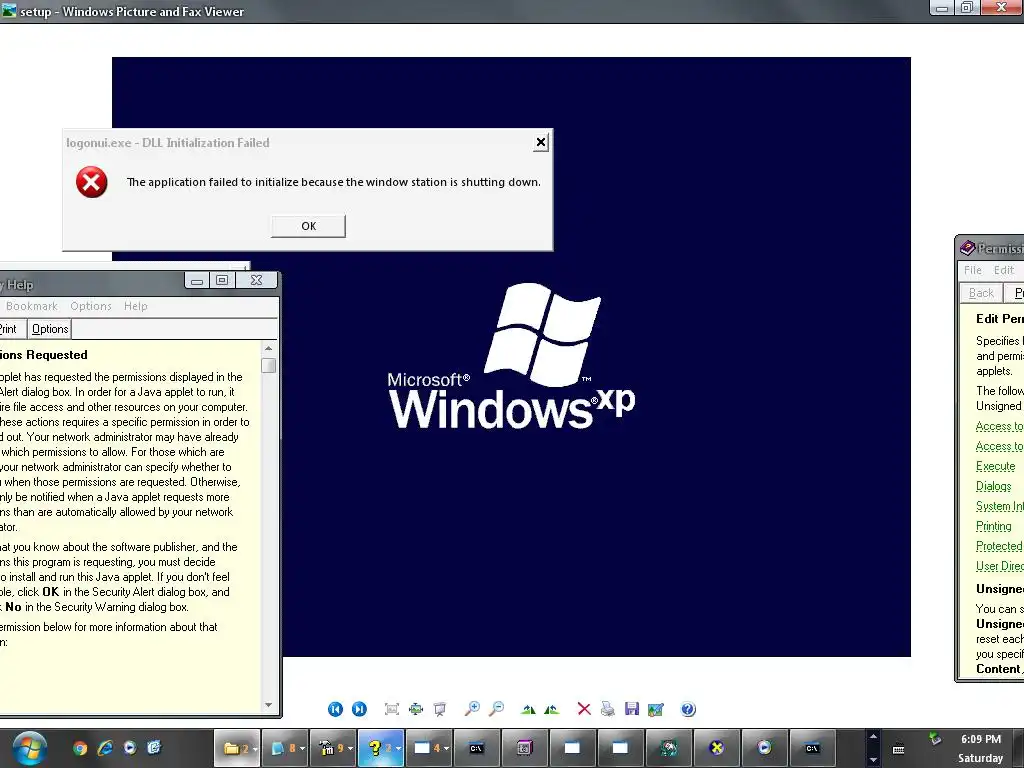This screenshot has width=1024, height=768.
Task: Zoom out with the magnifier minus icon
Action: [496, 709]
